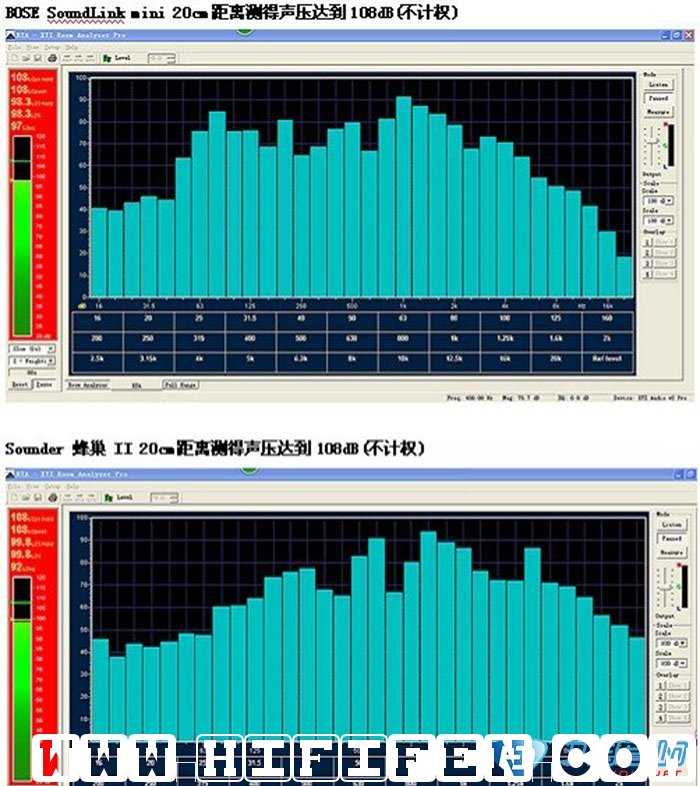Click Overlay 1 button in lower window
700x786 pixels.
coord(661,685)
